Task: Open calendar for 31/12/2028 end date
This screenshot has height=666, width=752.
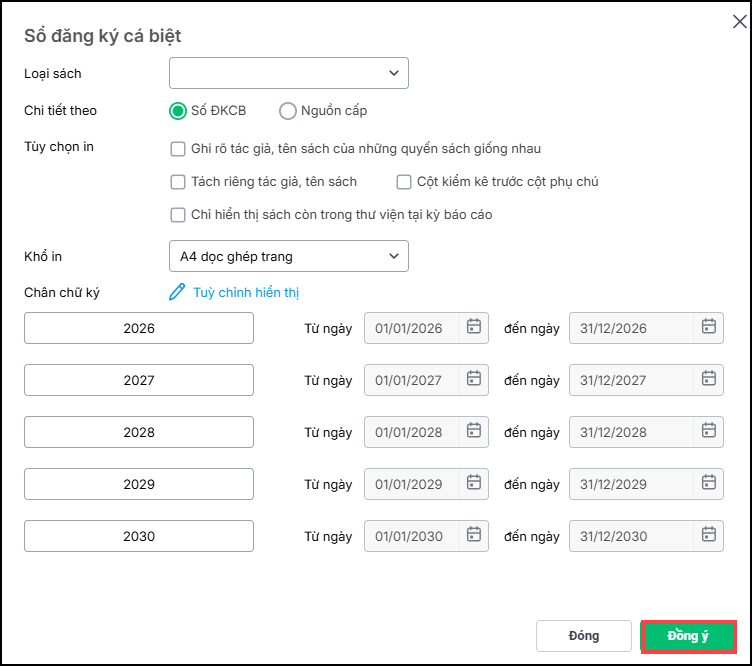Action: click(x=709, y=431)
